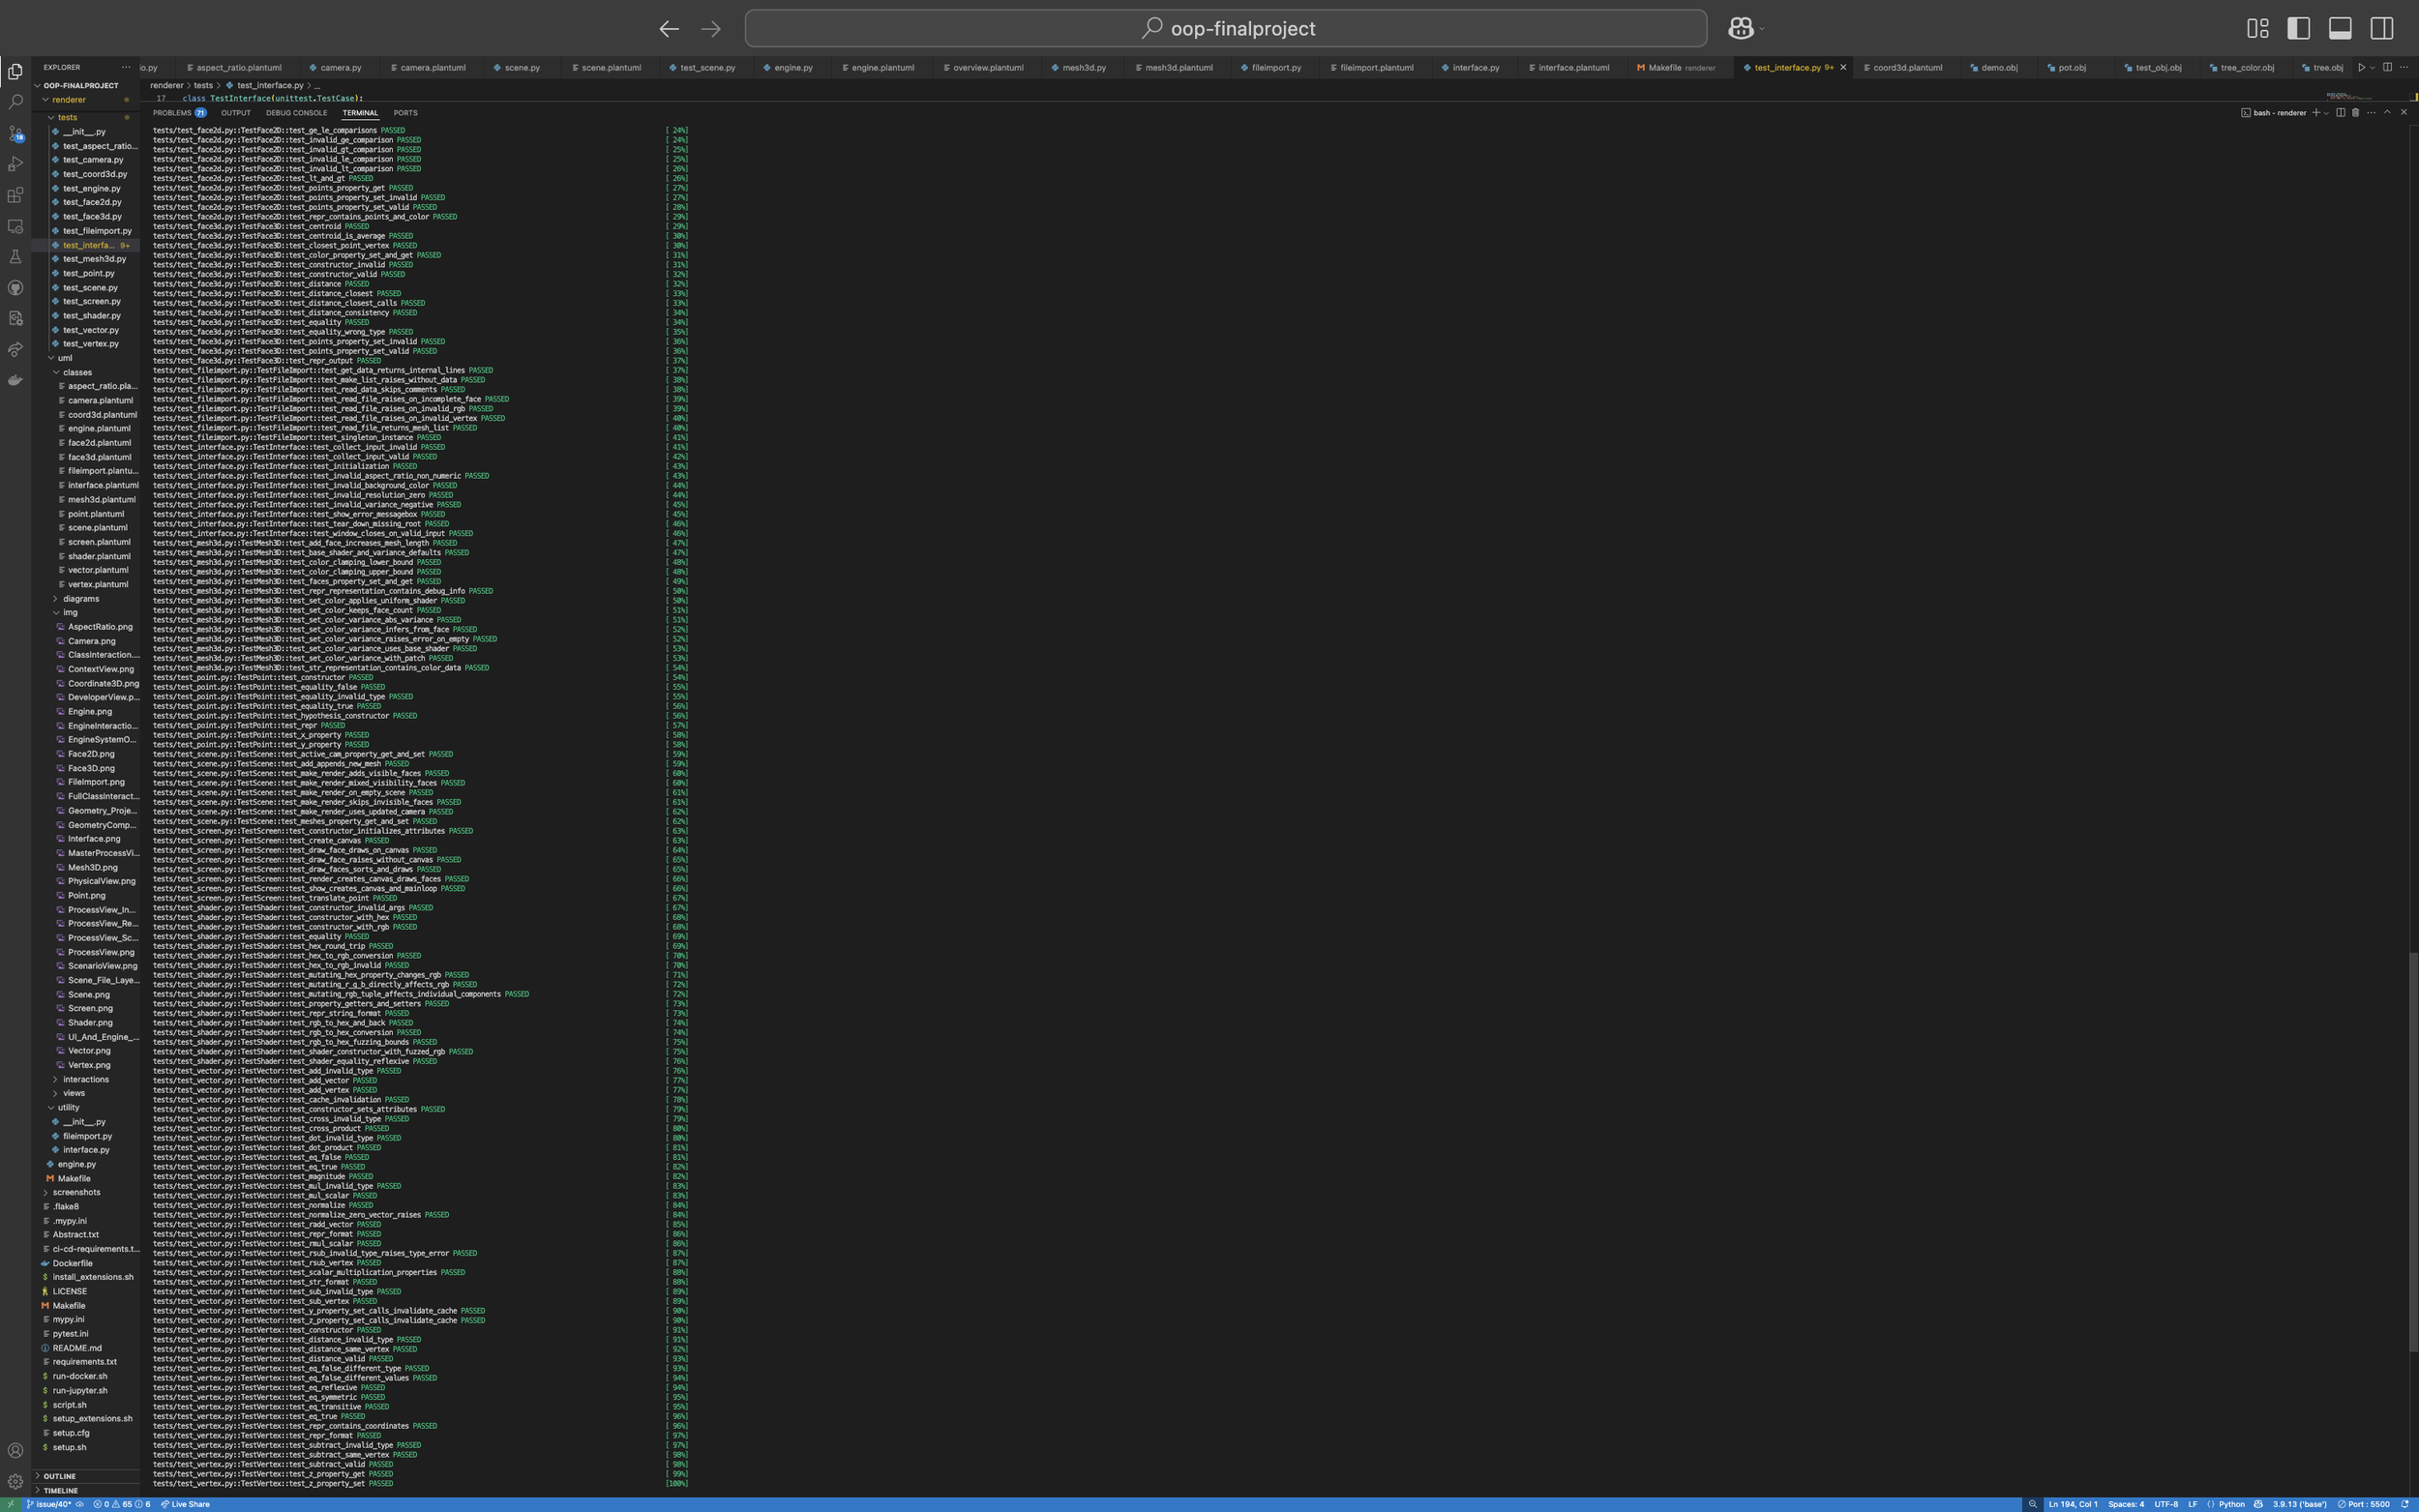
Task: Switch to the PROBLEMS tab
Action: 172,113
